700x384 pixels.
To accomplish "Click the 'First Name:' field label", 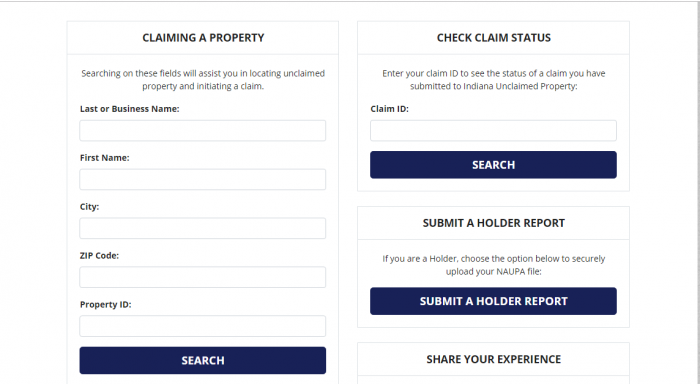I will point(104,158).
